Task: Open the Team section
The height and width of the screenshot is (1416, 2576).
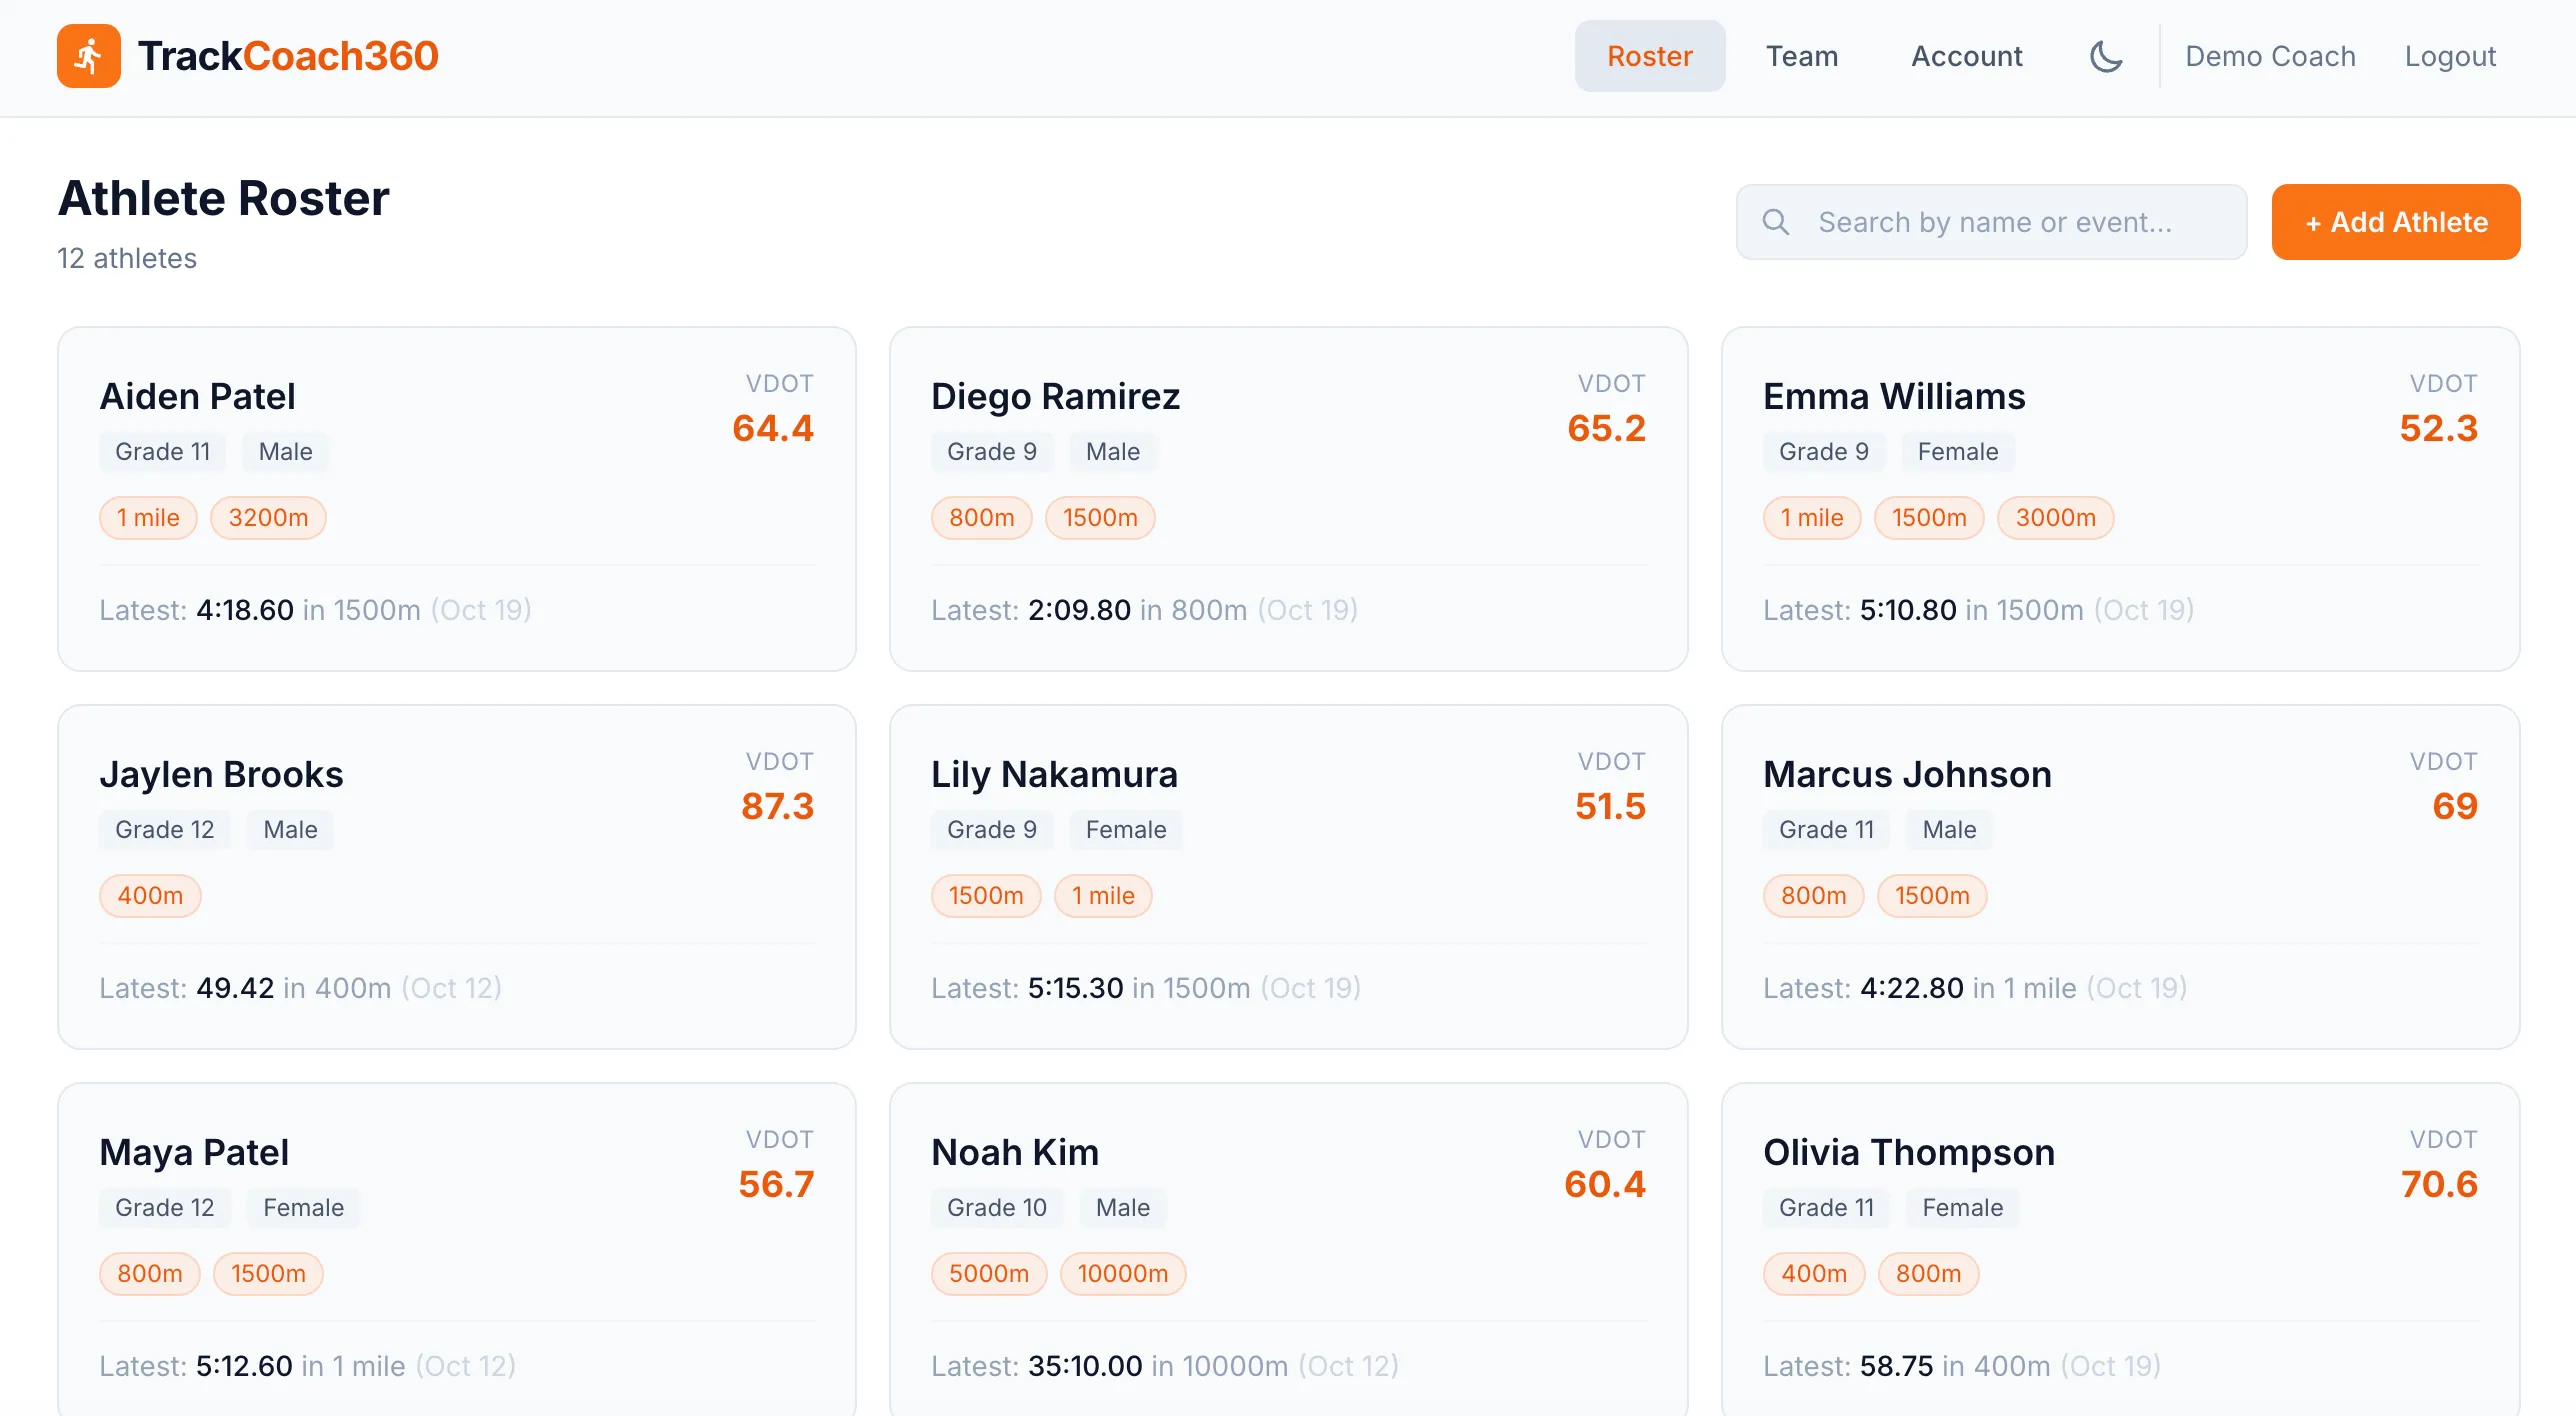Action: coord(1802,56)
